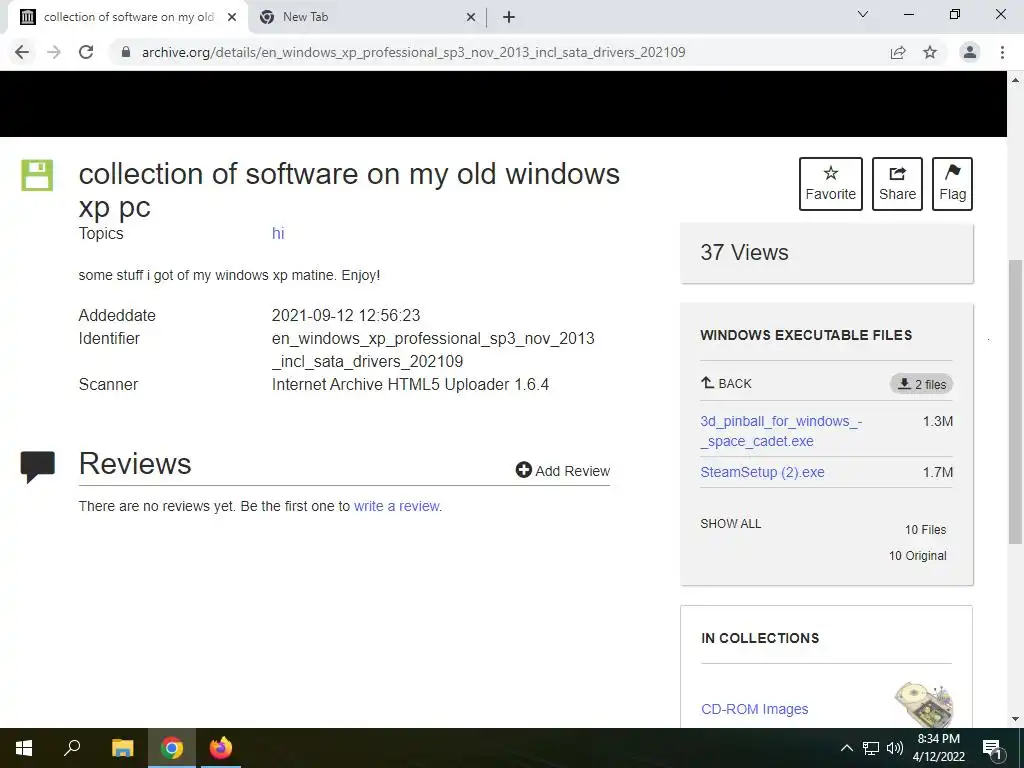Open Firefox from the taskbar

221,748
